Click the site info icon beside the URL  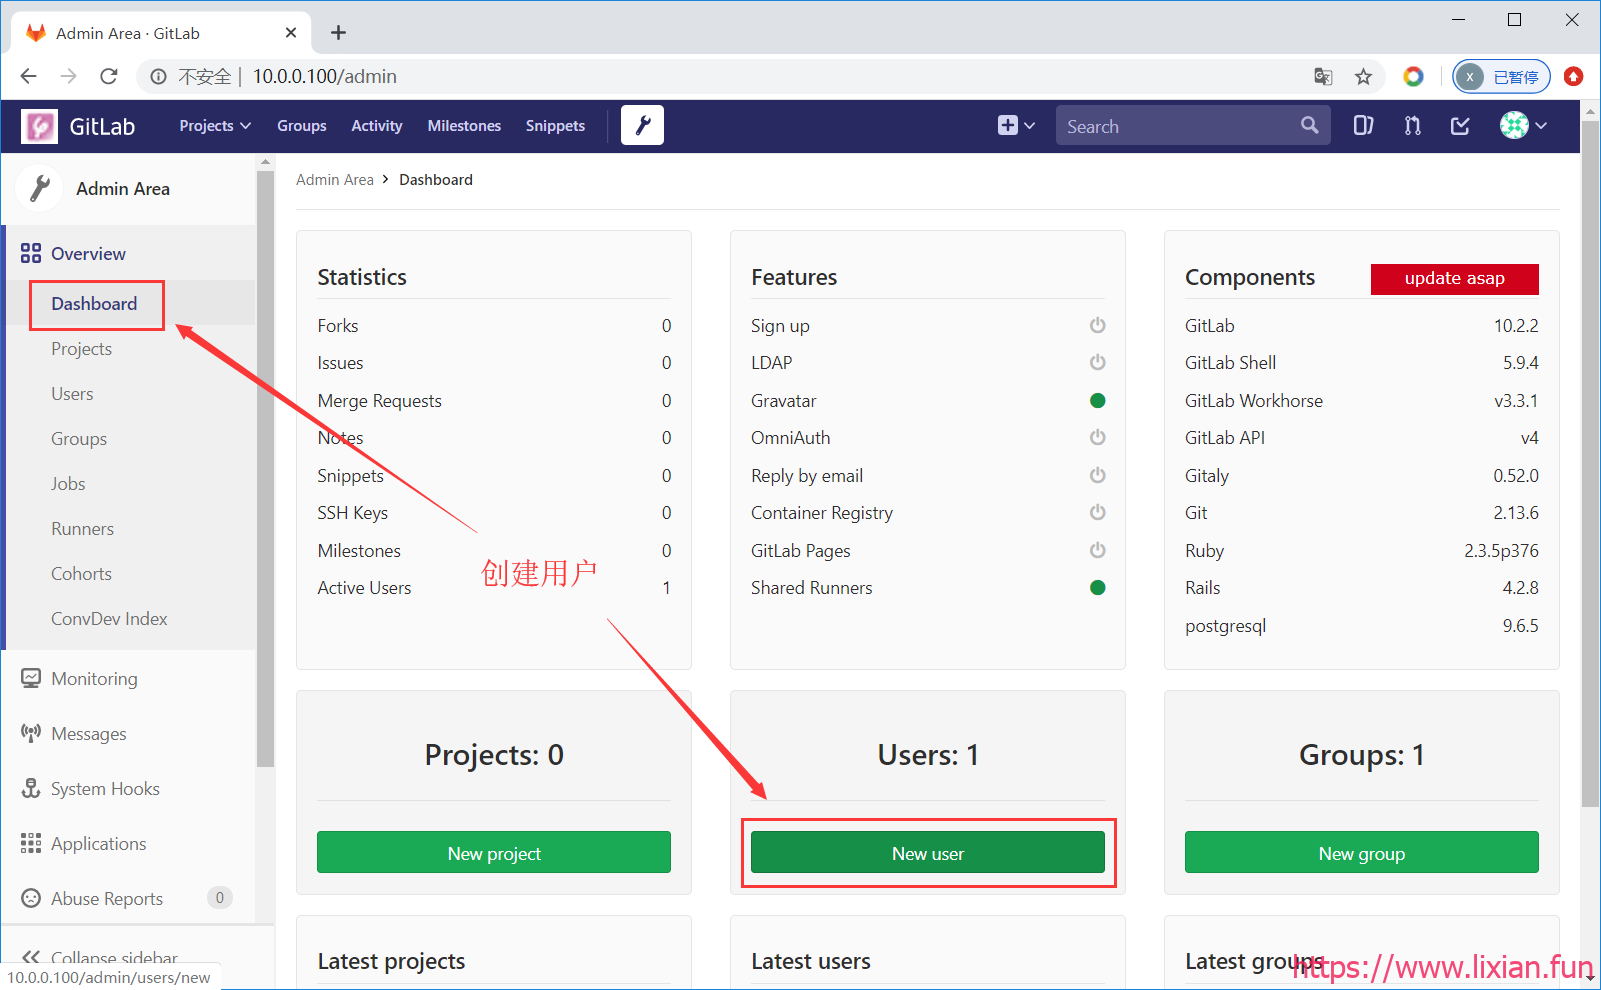click(158, 77)
